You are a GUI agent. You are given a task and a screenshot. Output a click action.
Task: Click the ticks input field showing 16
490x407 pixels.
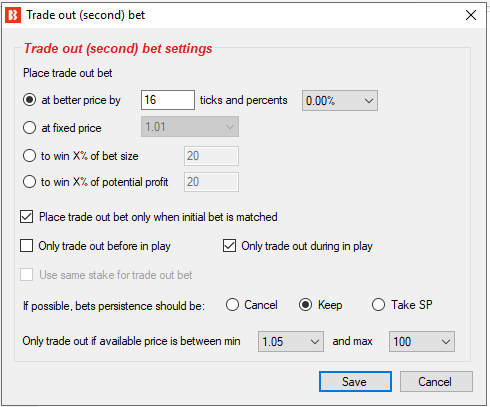(x=168, y=100)
